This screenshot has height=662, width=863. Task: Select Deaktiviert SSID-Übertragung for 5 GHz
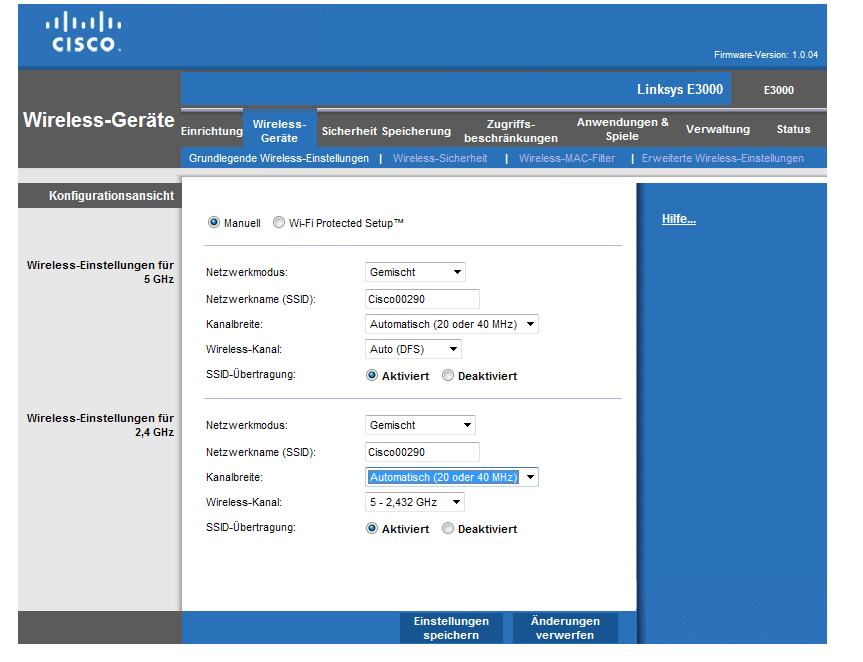(448, 375)
